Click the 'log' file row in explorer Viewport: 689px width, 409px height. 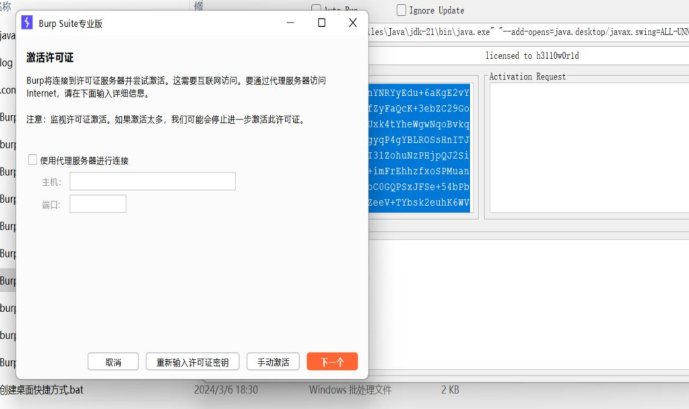pos(7,63)
